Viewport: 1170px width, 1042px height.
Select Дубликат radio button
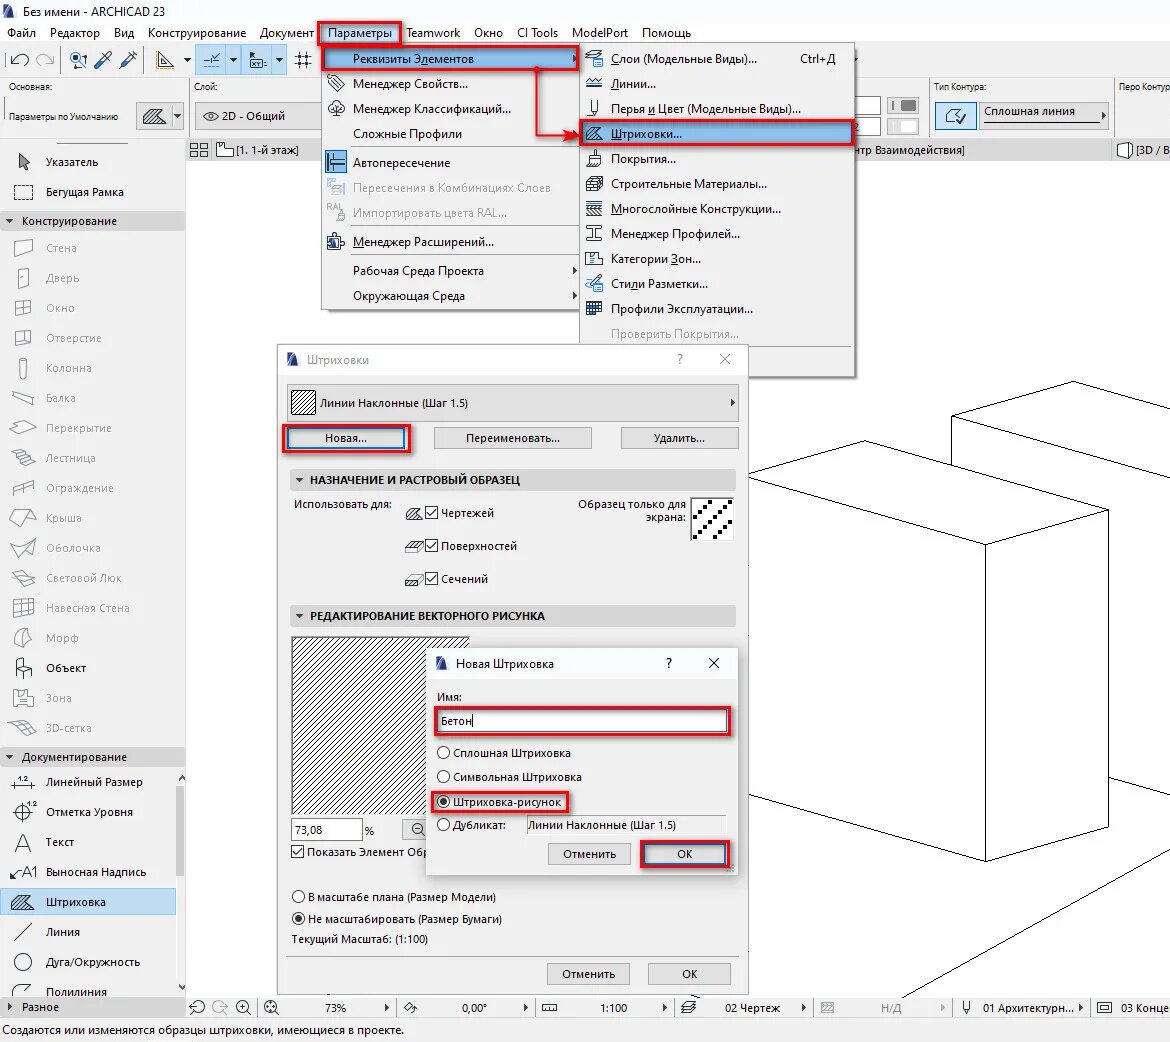point(443,825)
